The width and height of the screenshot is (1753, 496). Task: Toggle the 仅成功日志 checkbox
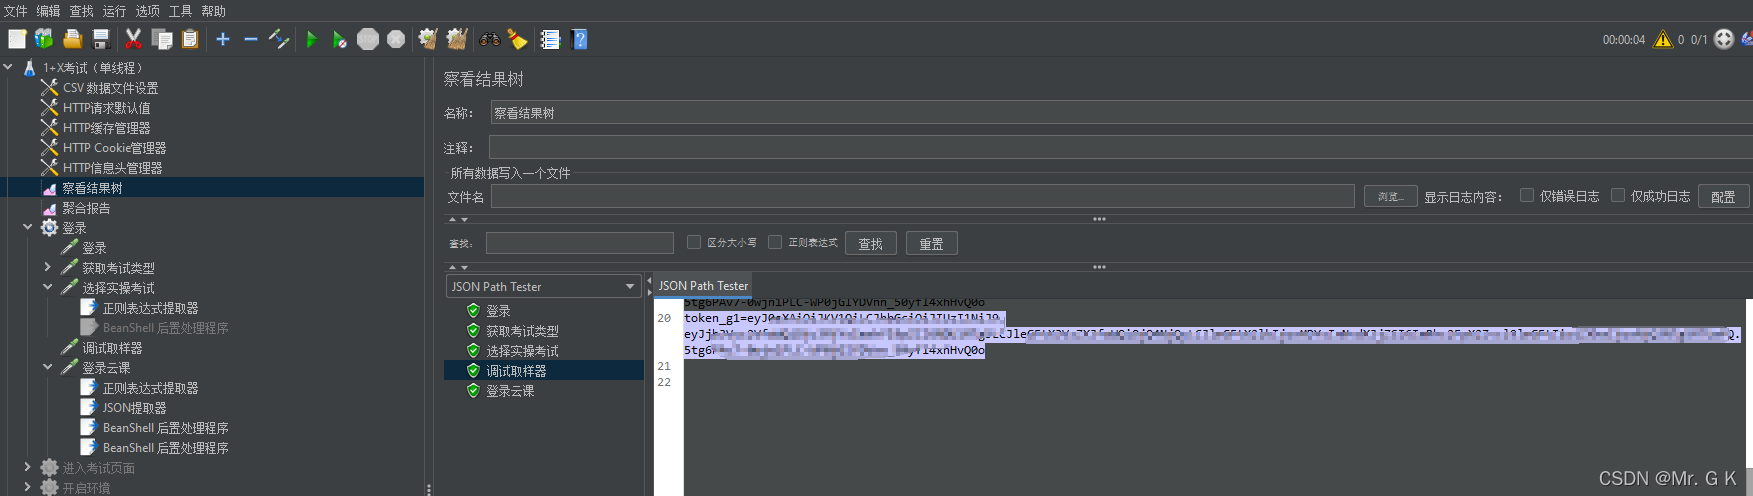1618,195
